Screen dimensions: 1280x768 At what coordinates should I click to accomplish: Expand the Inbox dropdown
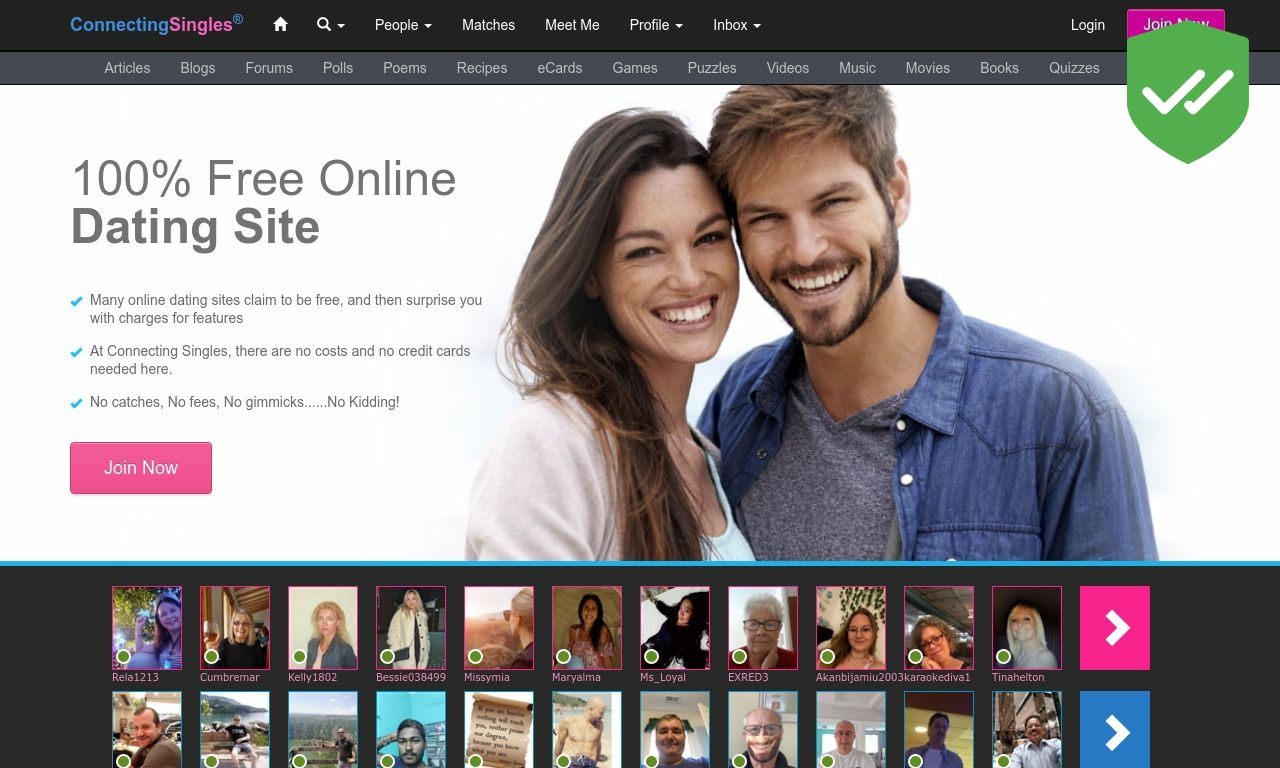pyautogui.click(x=737, y=25)
